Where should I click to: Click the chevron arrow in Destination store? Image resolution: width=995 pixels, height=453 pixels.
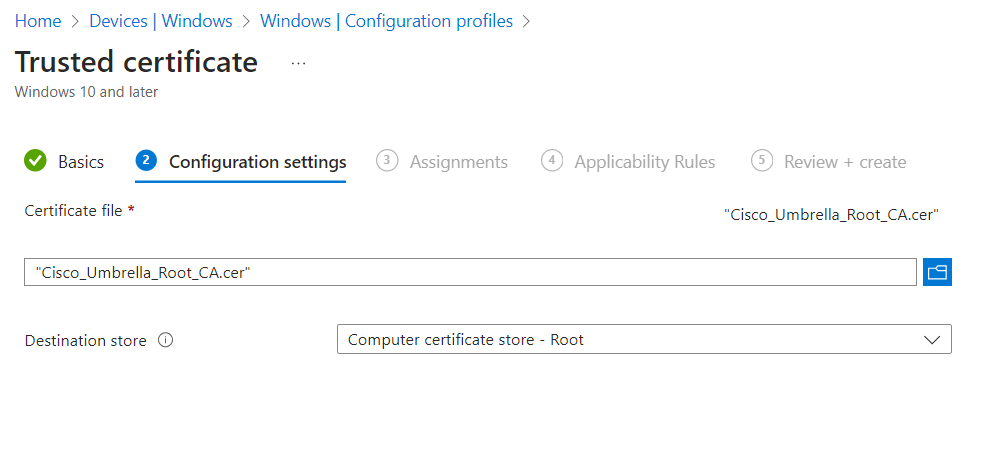(932, 340)
